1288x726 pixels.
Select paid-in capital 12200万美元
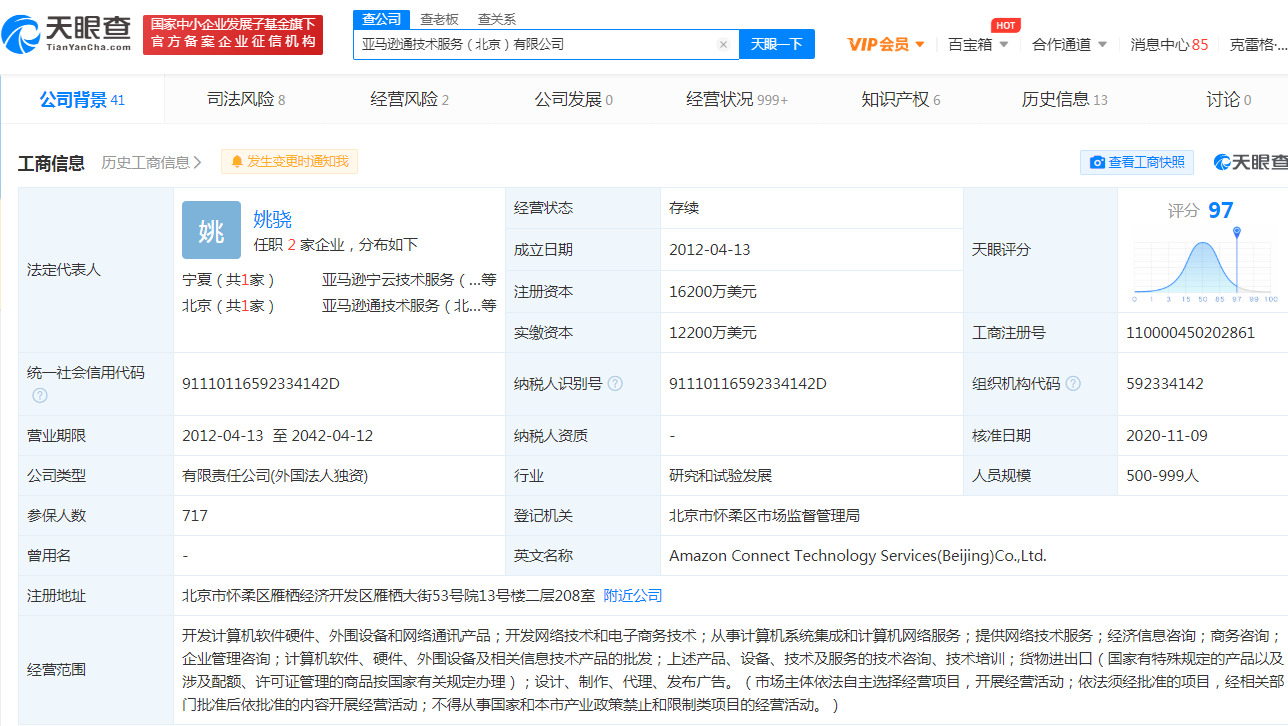pos(713,332)
